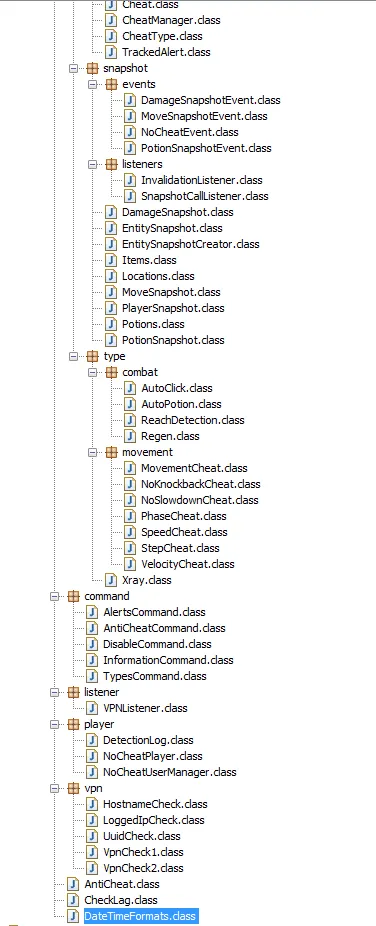The height and width of the screenshot is (926, 376).
Task: Click class icon beside AntiCheat.class
Action: [73, 884]
